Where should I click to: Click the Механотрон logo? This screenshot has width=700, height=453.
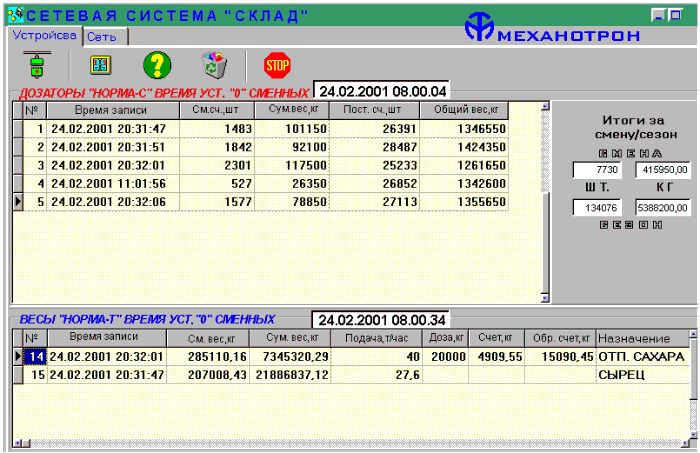point(552,28)
